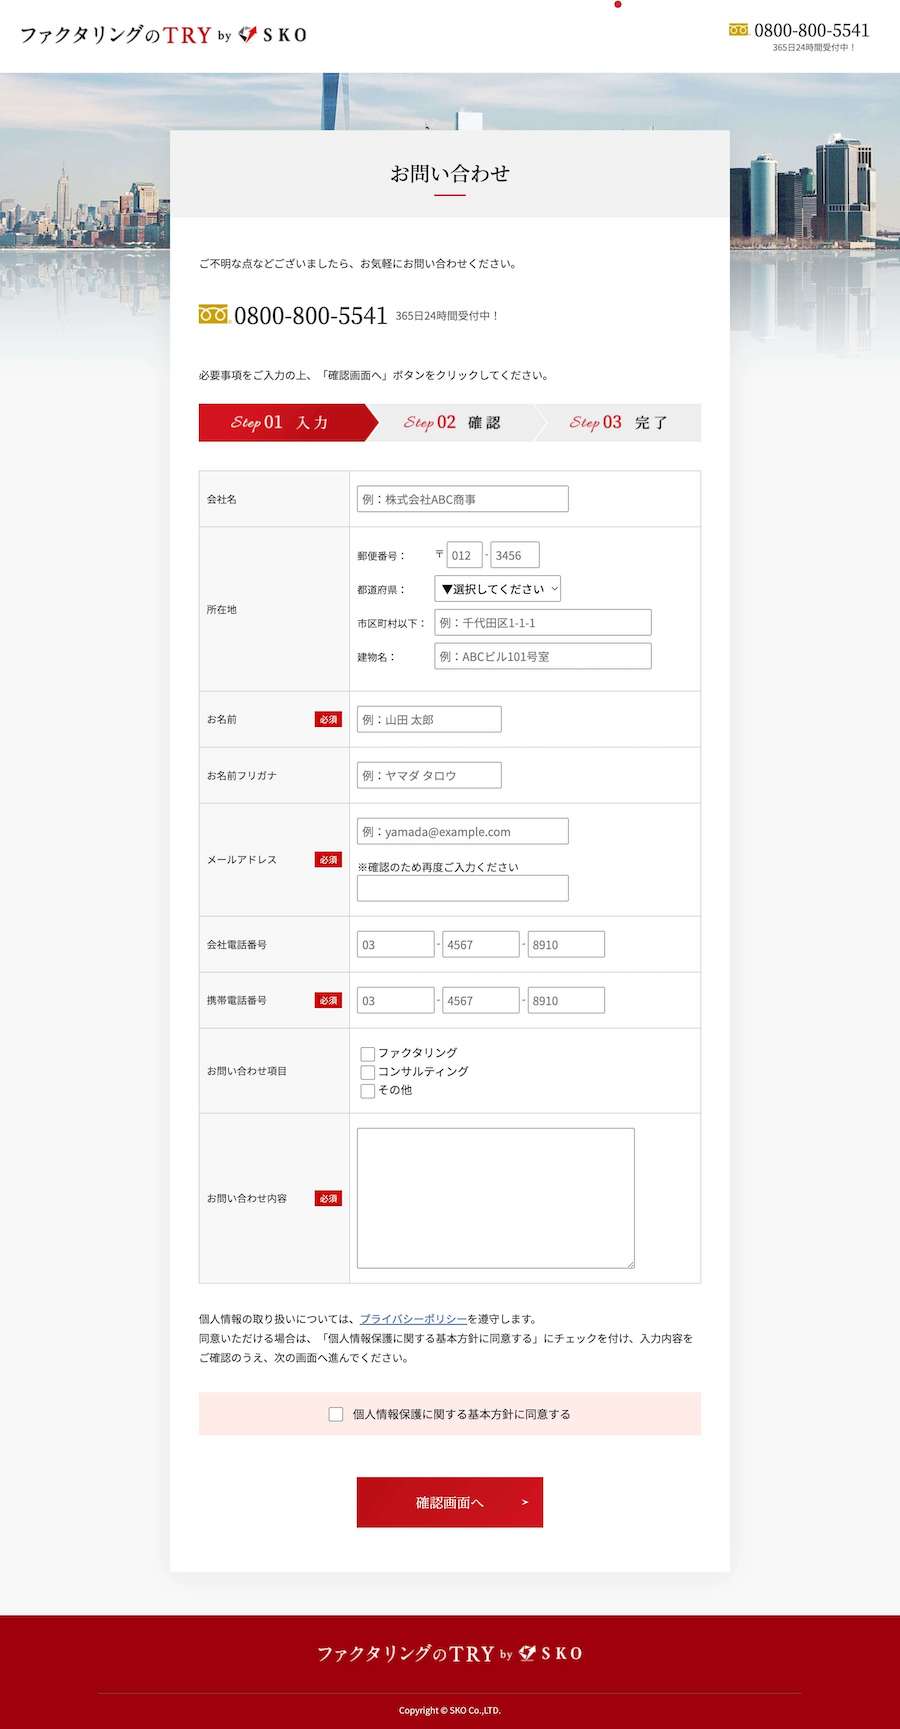Focus the 会社電話番号 last field 8910
The height and width of the screenshot is (1729, 900).
[x=566, y=944]
